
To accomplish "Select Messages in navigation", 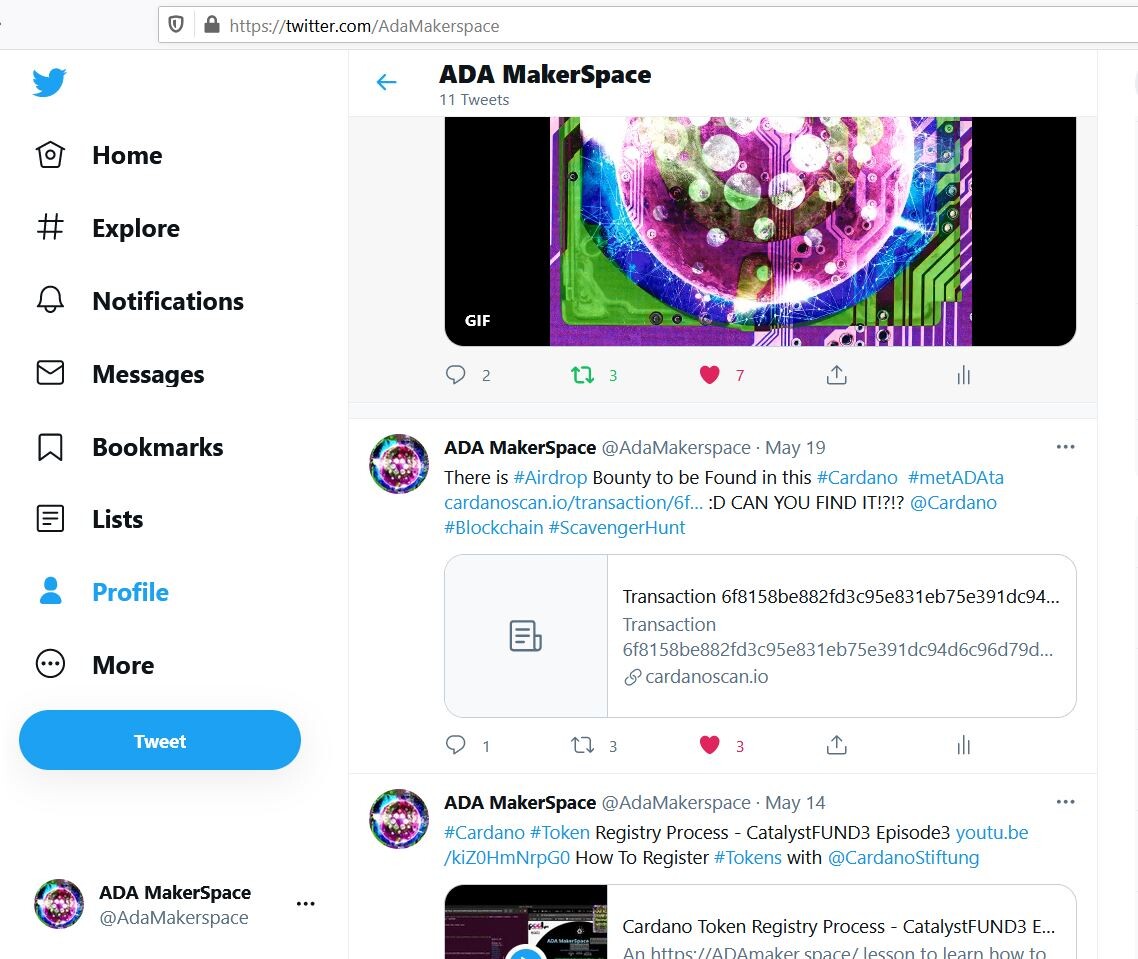I will 148,374.
